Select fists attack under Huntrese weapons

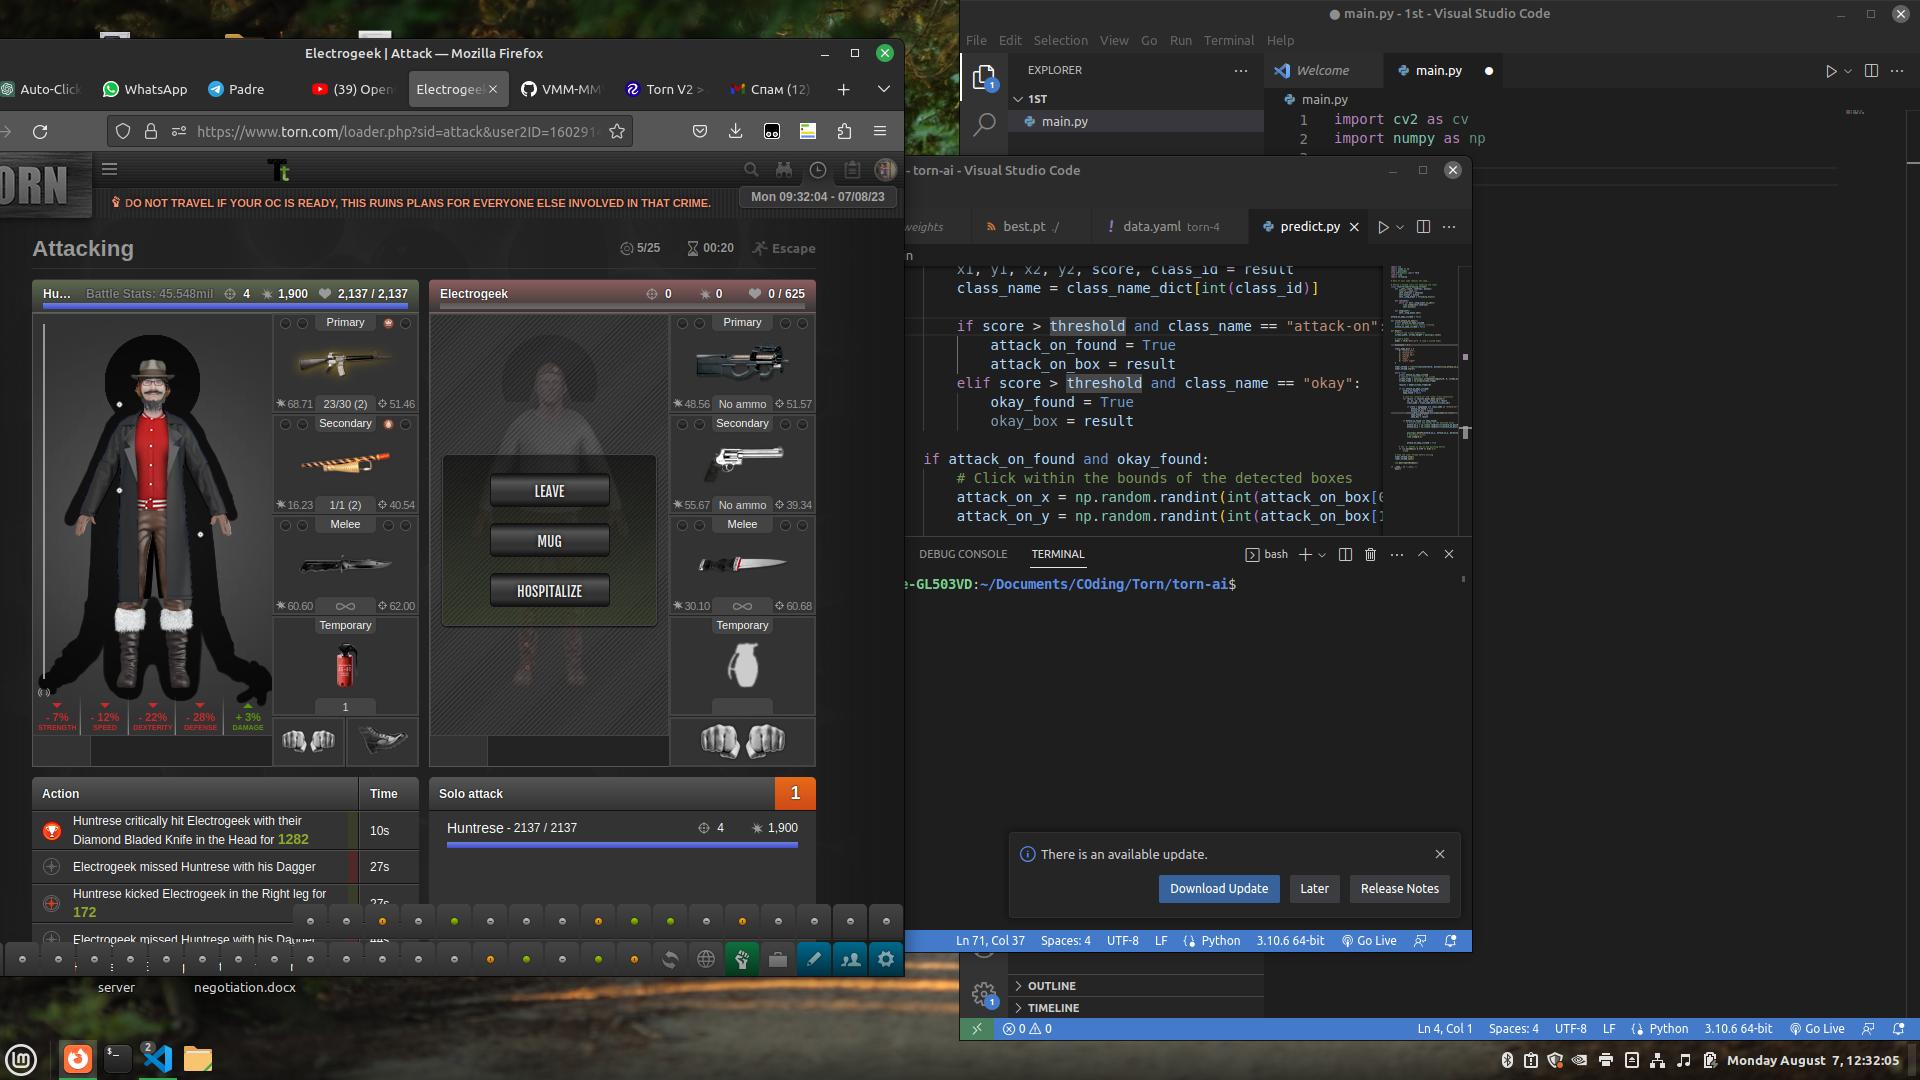(x=309, y=741)
